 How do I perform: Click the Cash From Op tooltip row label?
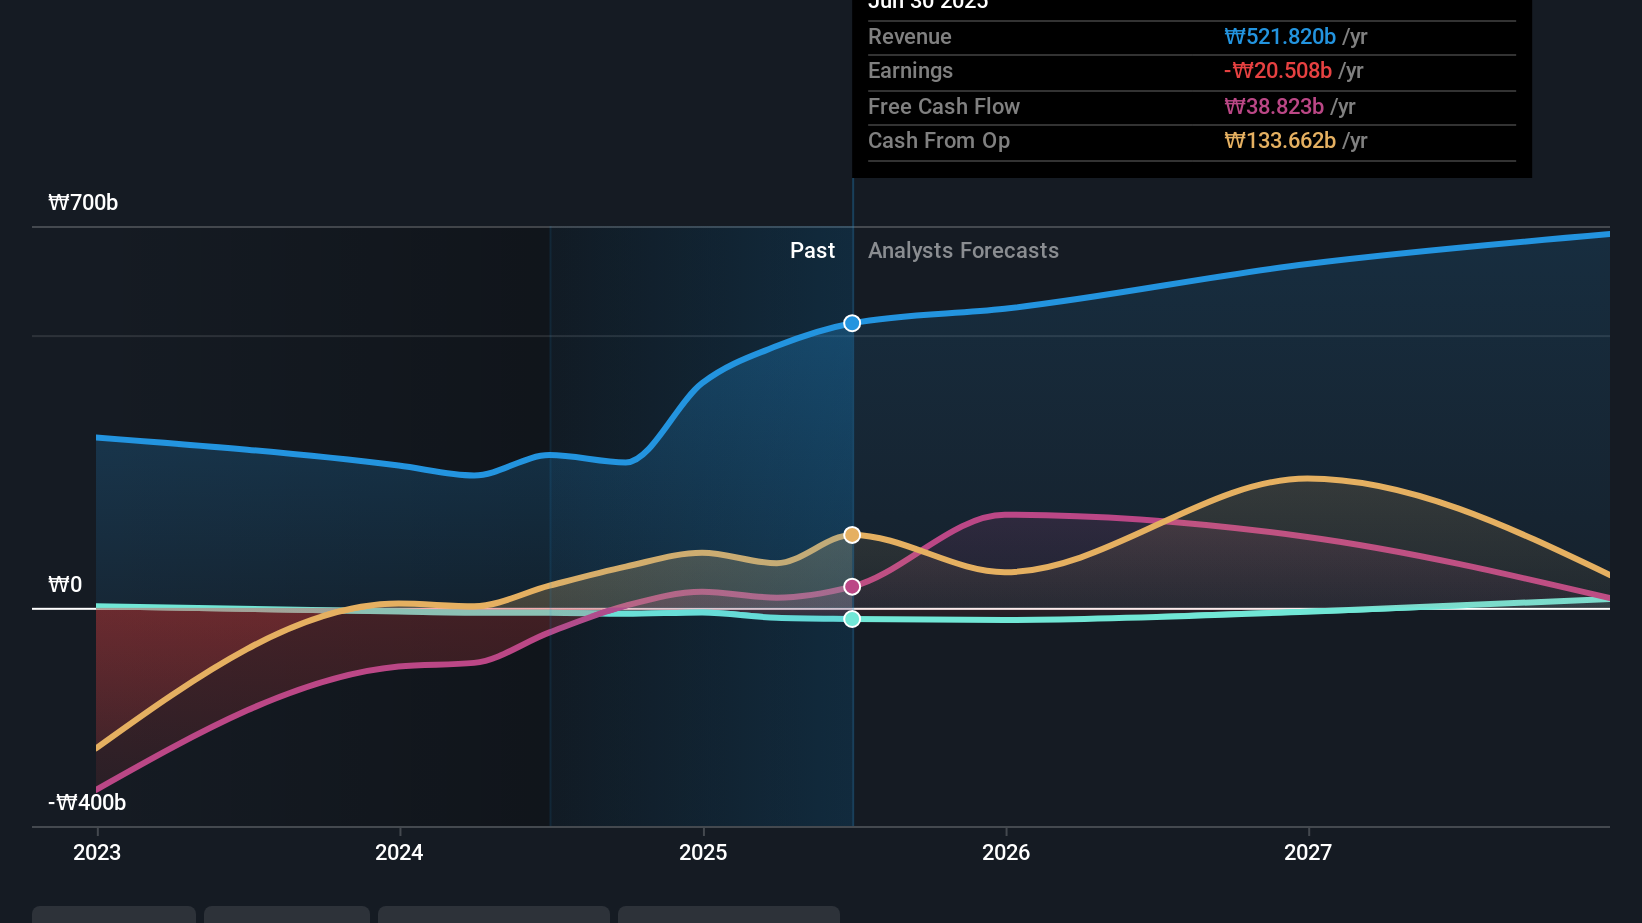[x=939, y=141]
